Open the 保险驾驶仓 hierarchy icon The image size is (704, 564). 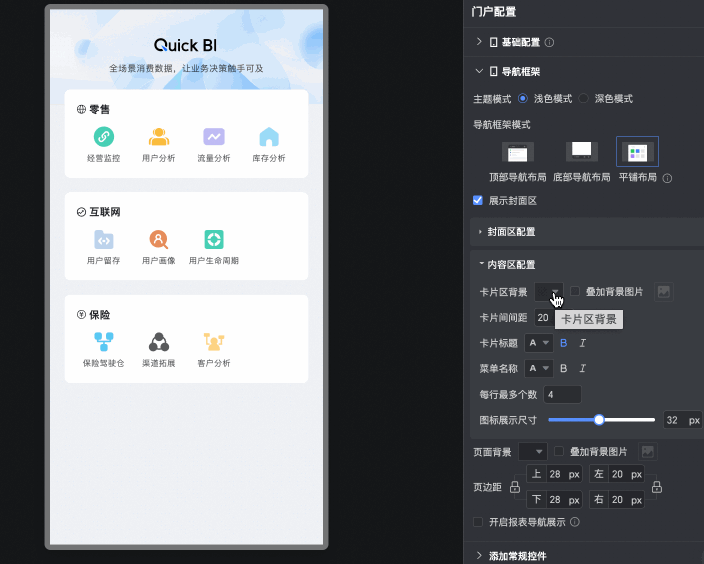(x=104, y=342)
